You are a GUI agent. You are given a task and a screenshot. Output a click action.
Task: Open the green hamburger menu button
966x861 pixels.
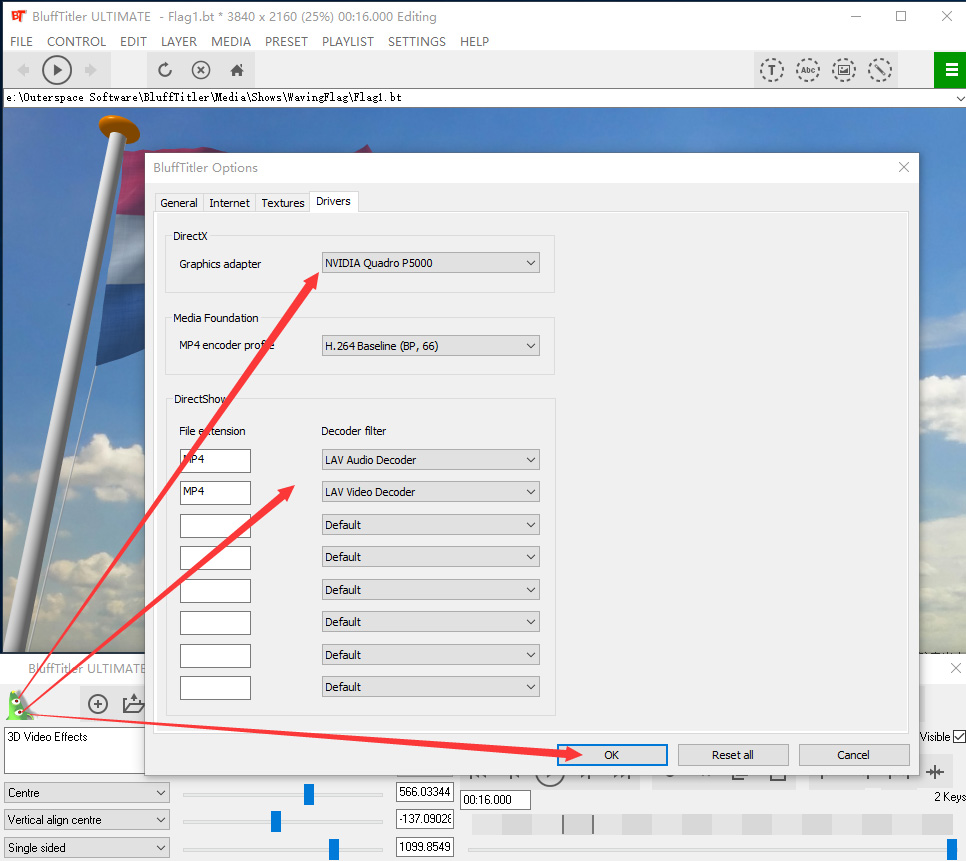(951, 70)
